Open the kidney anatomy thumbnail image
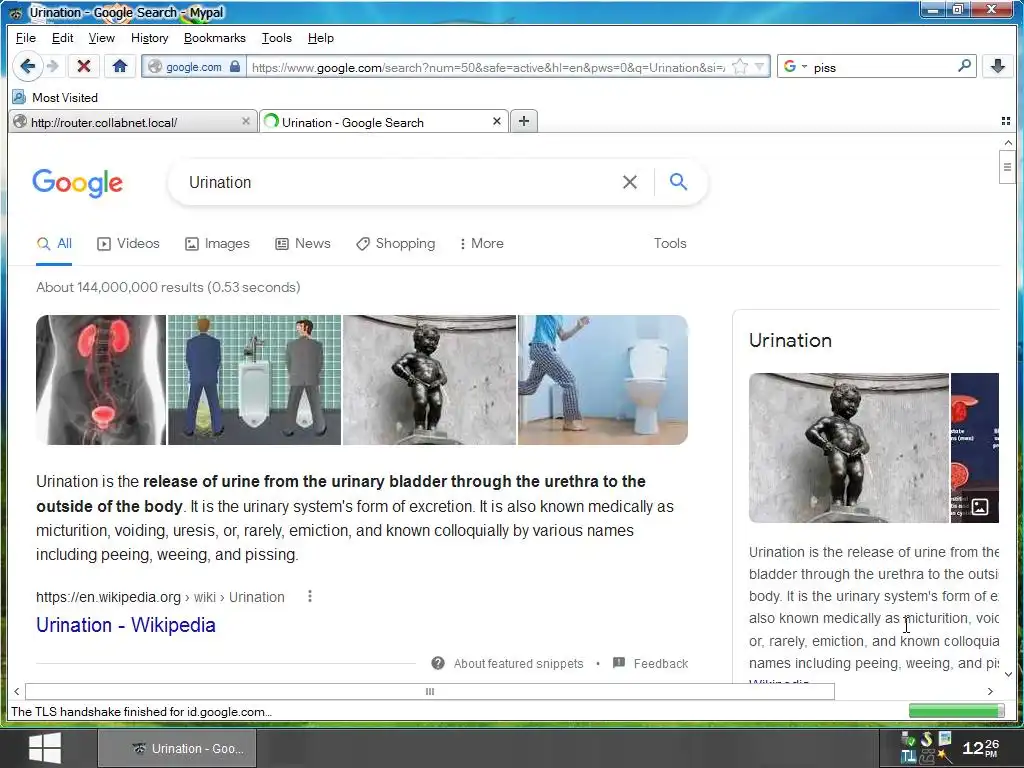Viewport: 1024px width, 768px height. 101,380
